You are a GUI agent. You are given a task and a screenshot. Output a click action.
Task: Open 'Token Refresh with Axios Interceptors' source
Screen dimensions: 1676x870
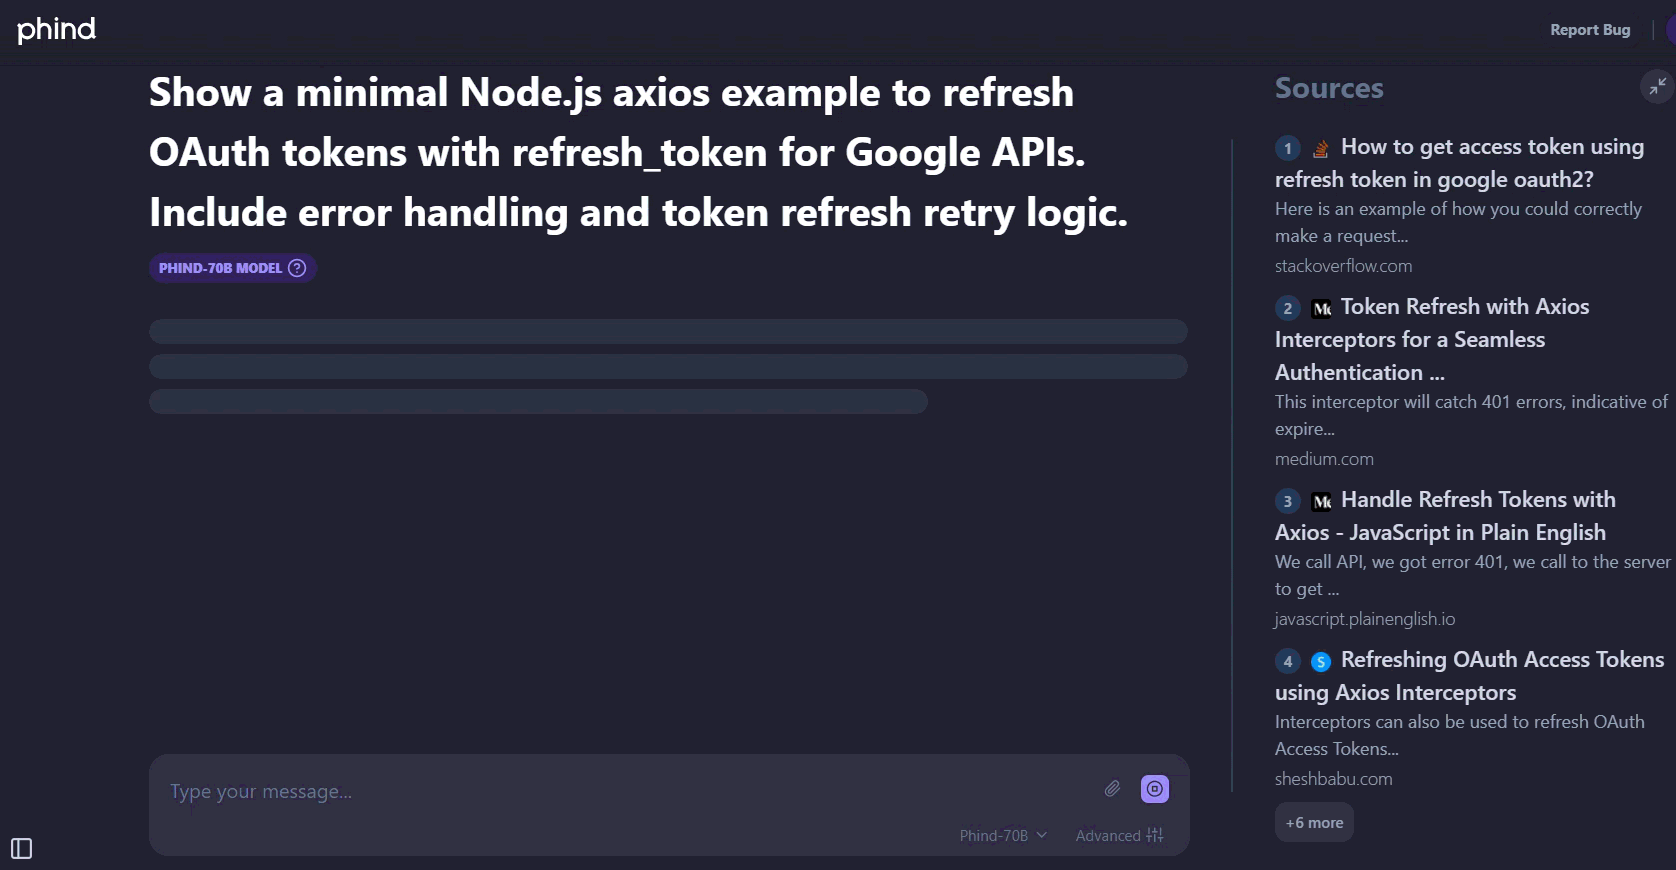coord(1464,307)
